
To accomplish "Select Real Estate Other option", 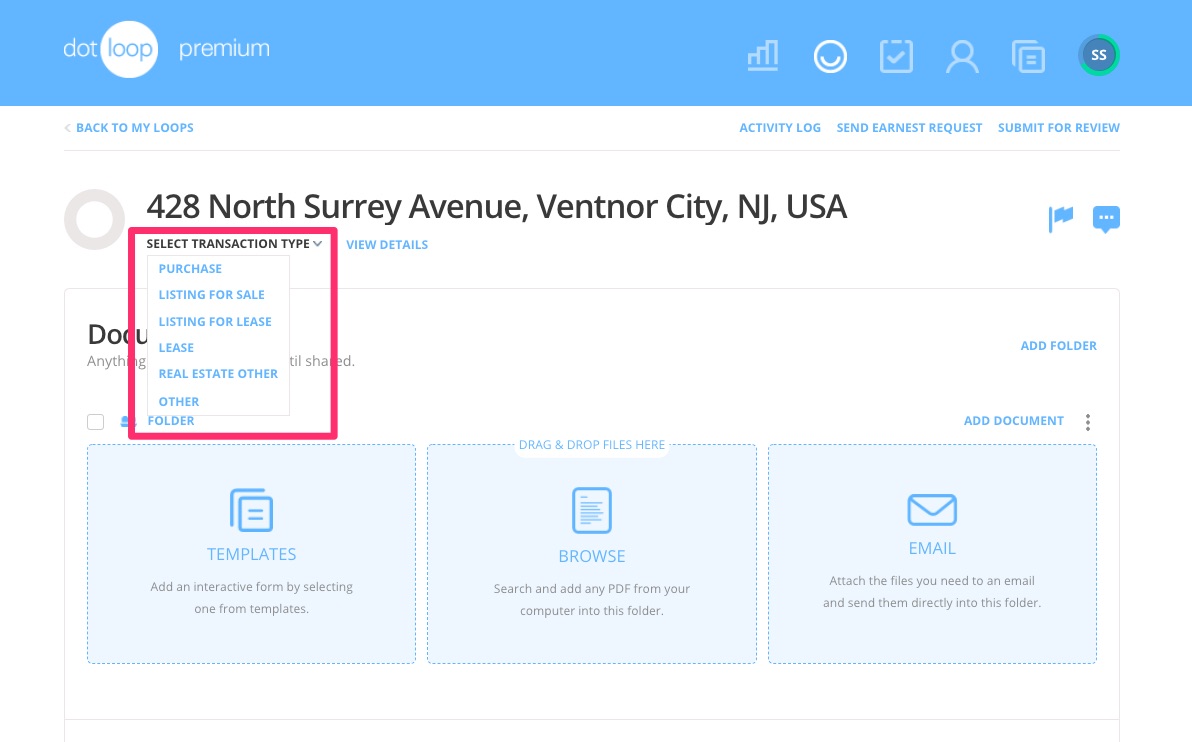I will coord(218,374).
